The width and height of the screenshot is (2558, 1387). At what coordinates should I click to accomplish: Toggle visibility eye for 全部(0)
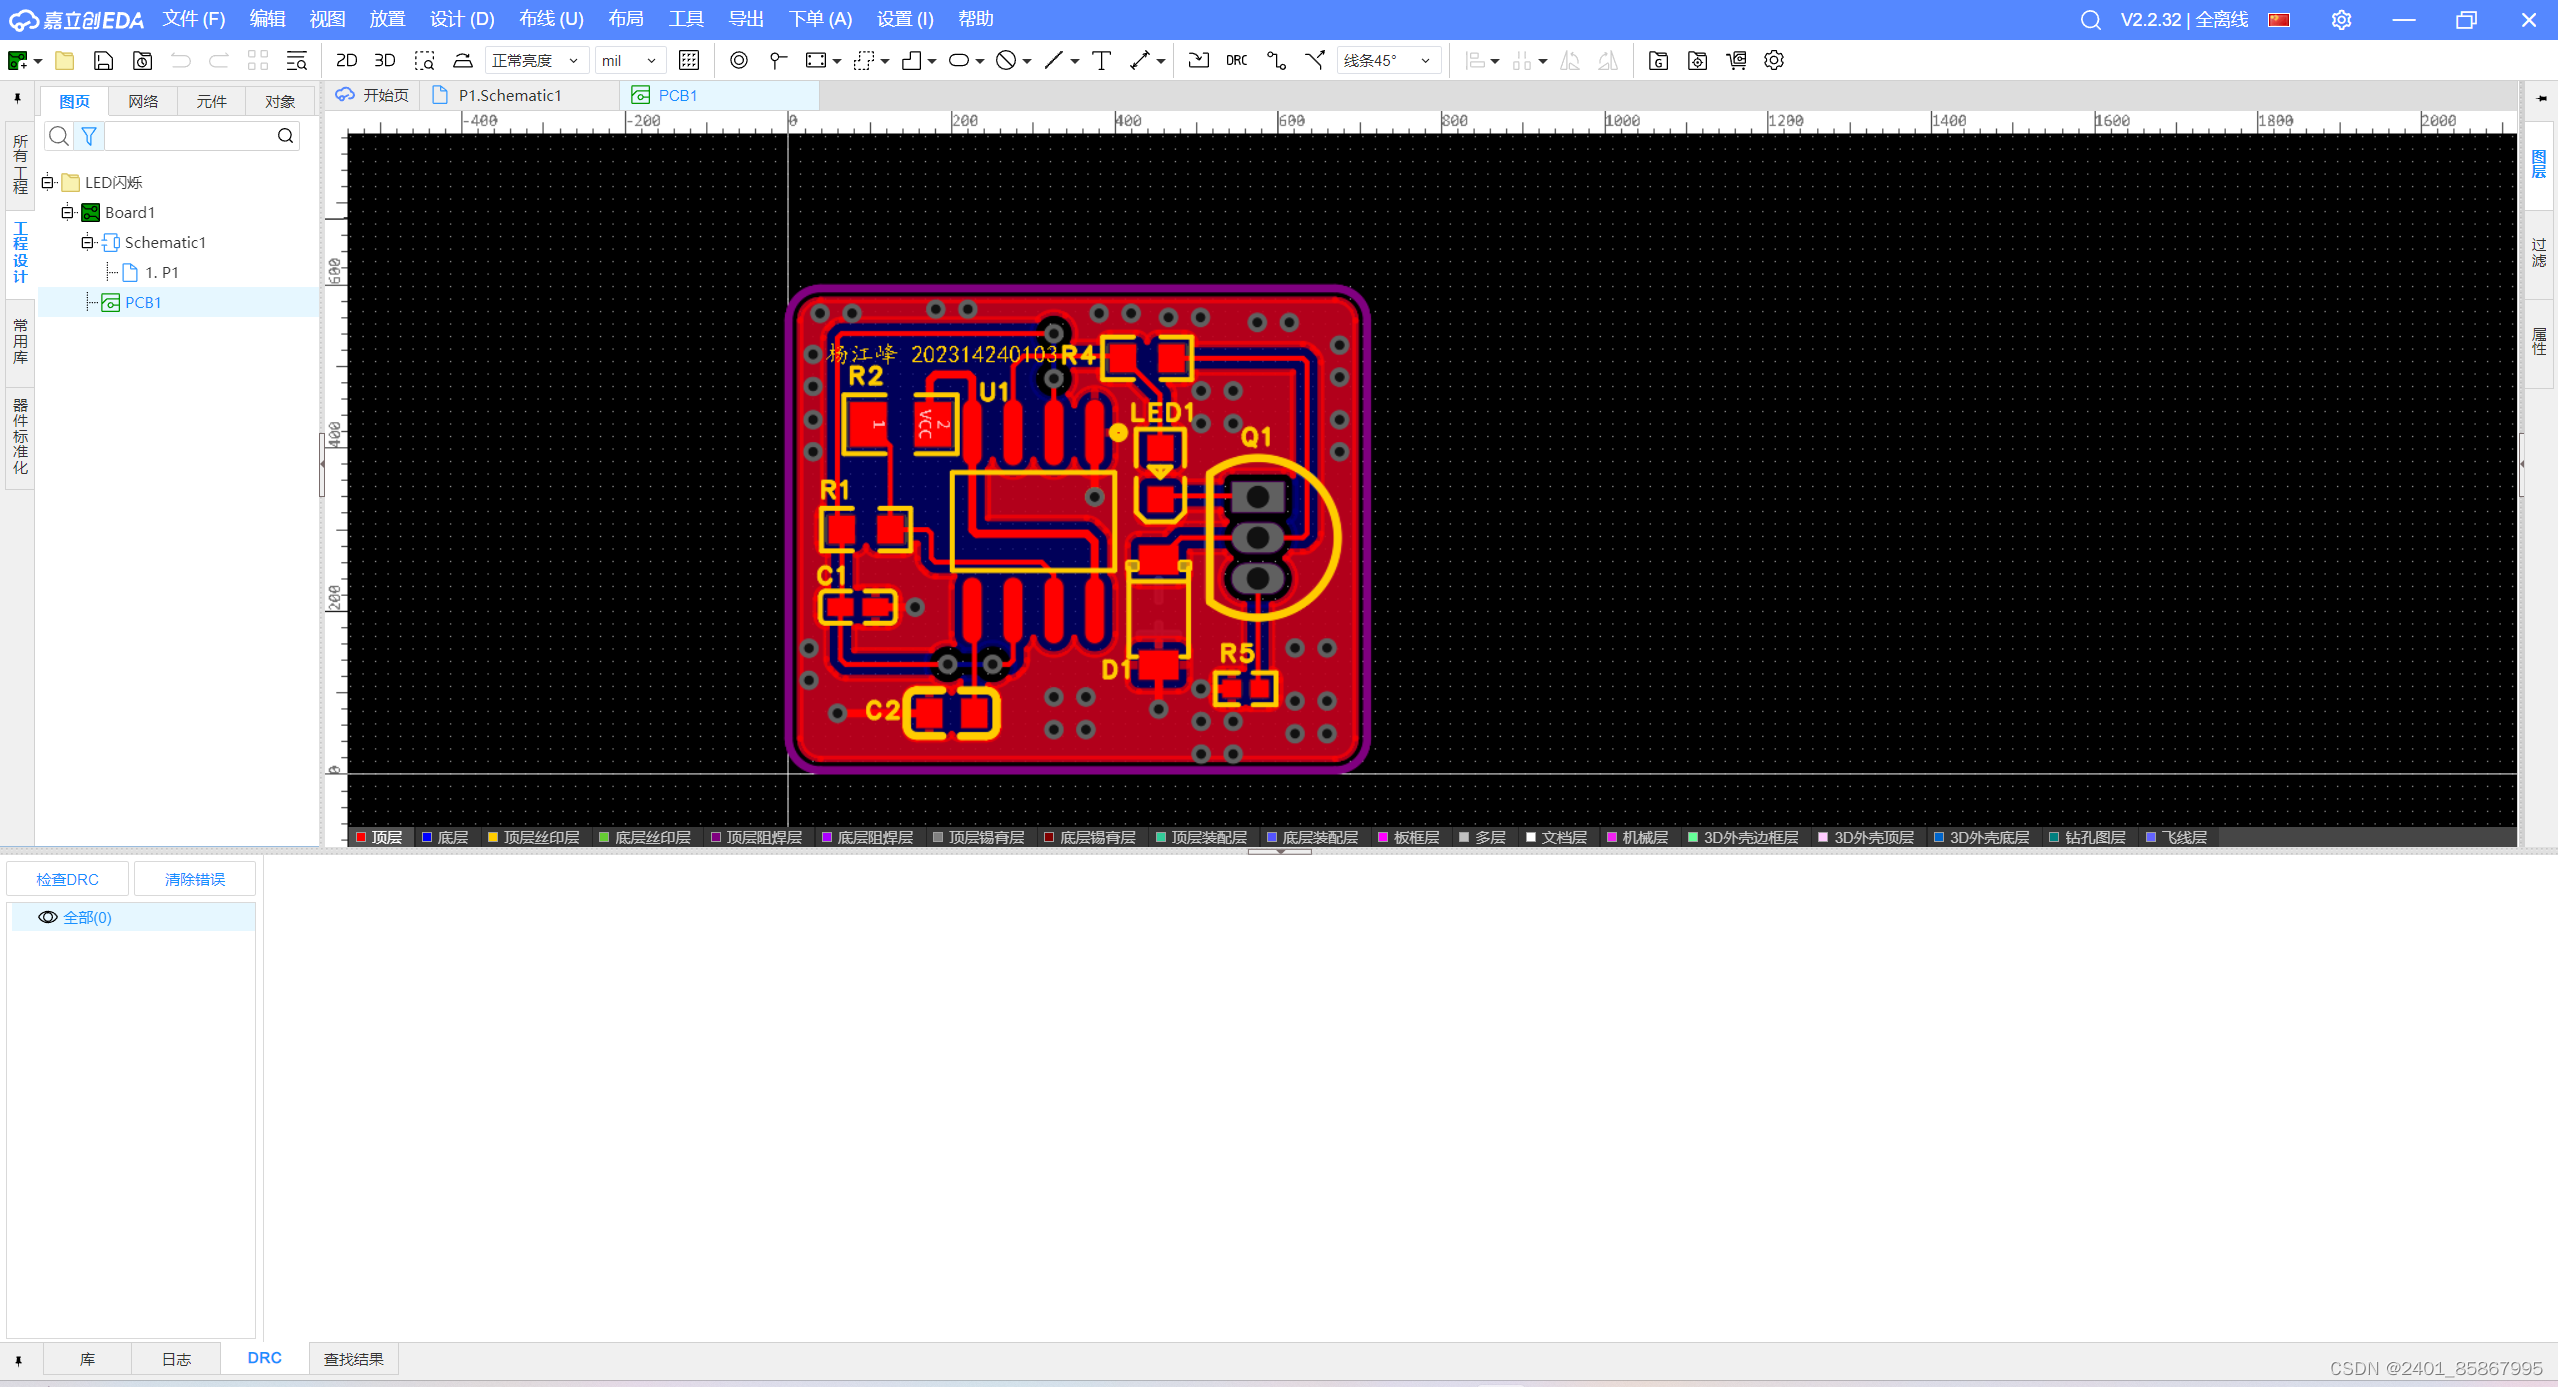[x=47, y=917]
